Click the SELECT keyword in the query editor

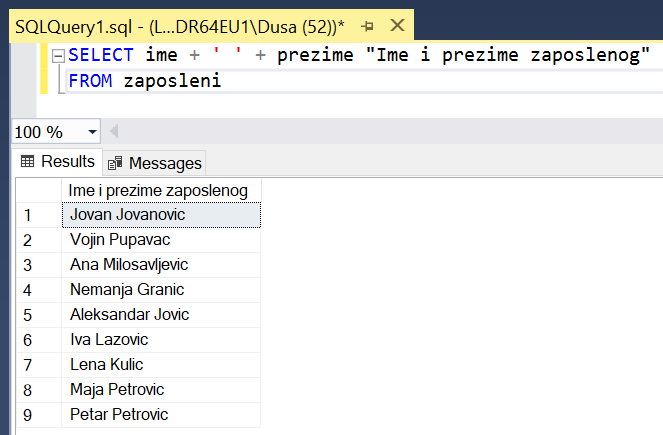click(101, 55)
